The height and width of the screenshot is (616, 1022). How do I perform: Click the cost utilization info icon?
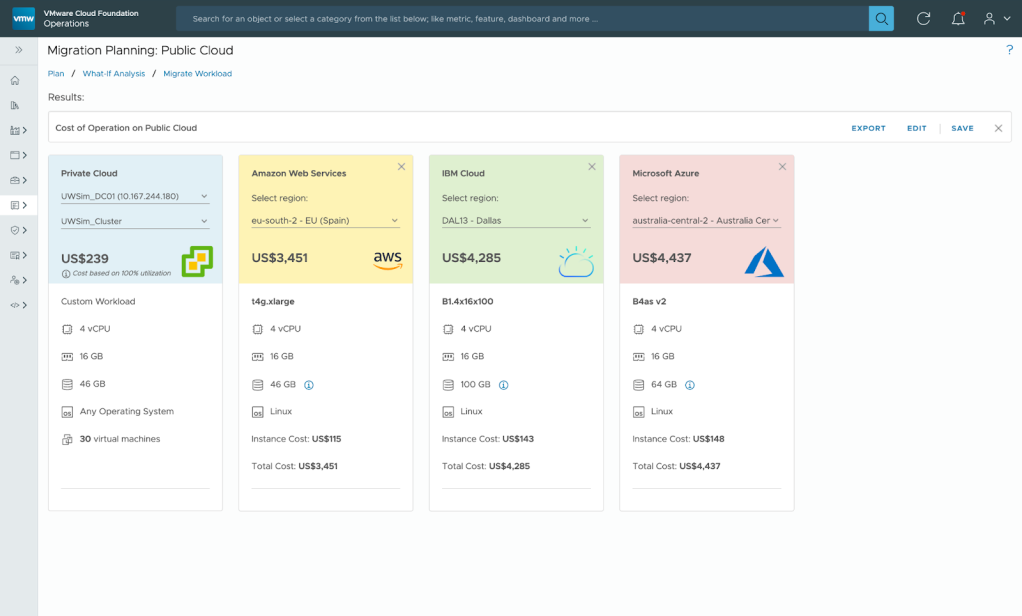click(66, 274)
